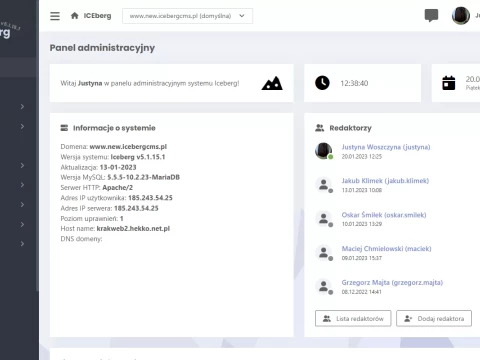The width and height of the screenshot is (480, 360).
Task: Click Oskar Śmiłek's user avatar icon
Action: point(323,218)
